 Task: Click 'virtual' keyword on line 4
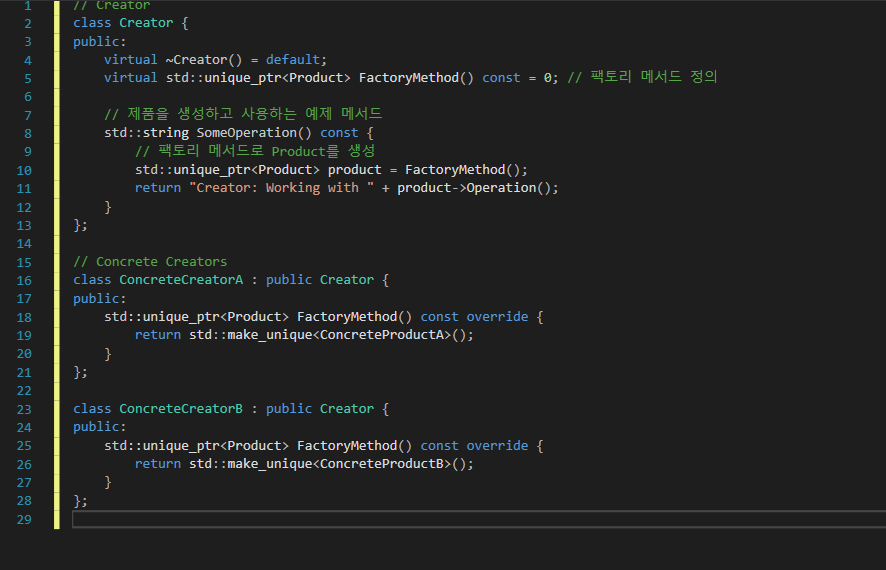click(131, 60)
